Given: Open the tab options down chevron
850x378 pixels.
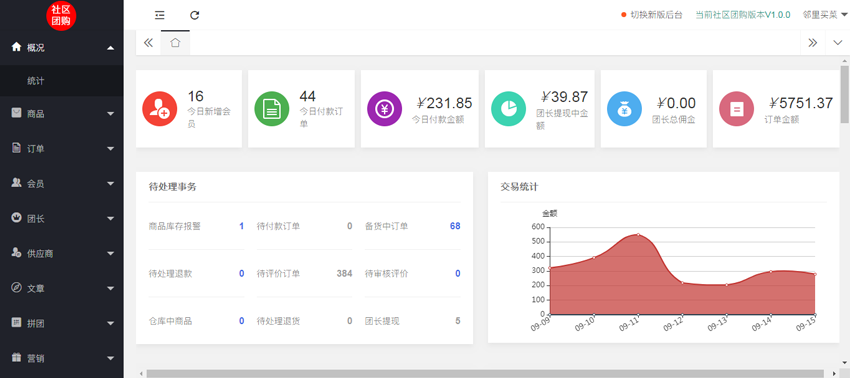Looking at the screenshot, I should (837, 43).
